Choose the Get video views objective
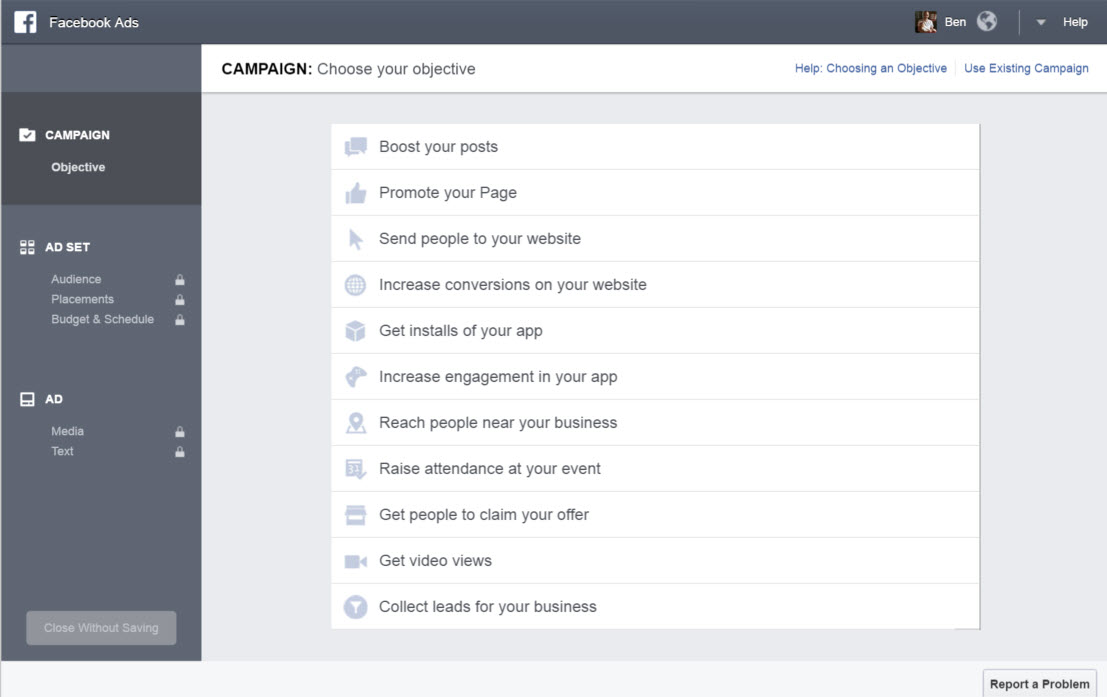Image resolution: width=1107 pixels, height=697 pixels. click(655, 560)
